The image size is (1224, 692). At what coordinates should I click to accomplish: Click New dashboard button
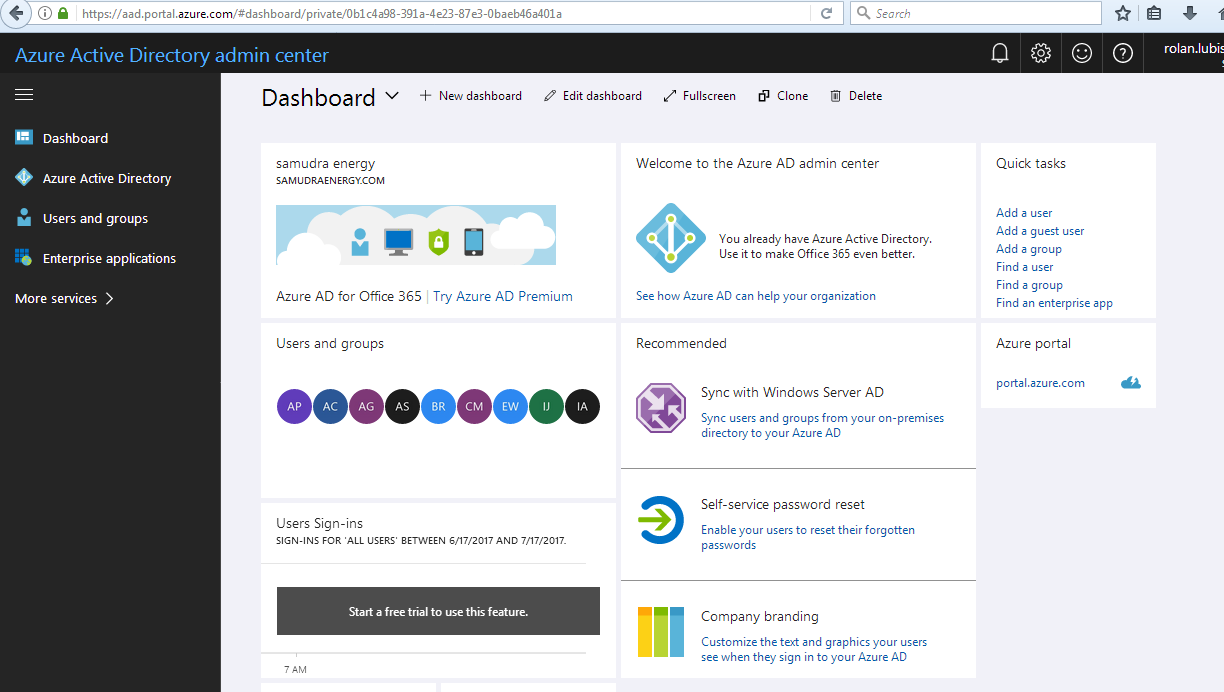[x=471, y=96]
